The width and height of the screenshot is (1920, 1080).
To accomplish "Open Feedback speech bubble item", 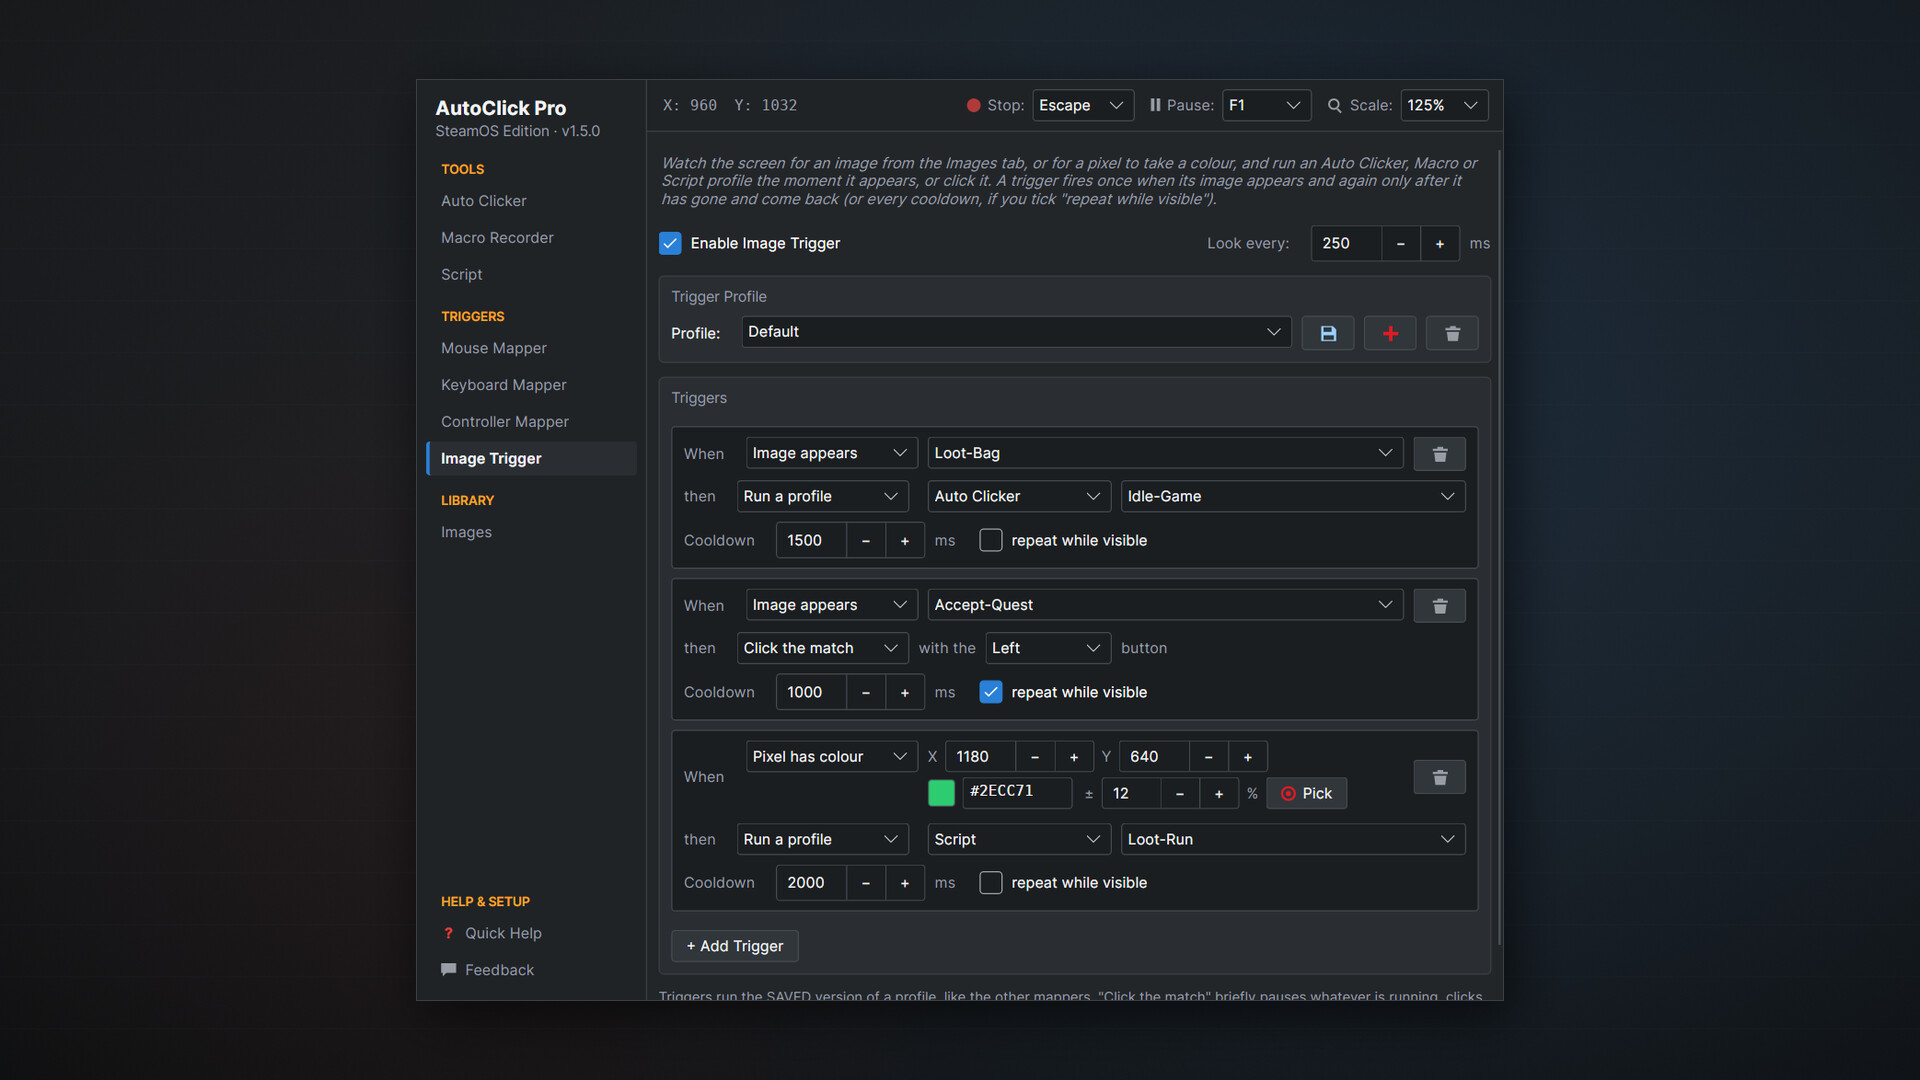I will pos(488,970).
